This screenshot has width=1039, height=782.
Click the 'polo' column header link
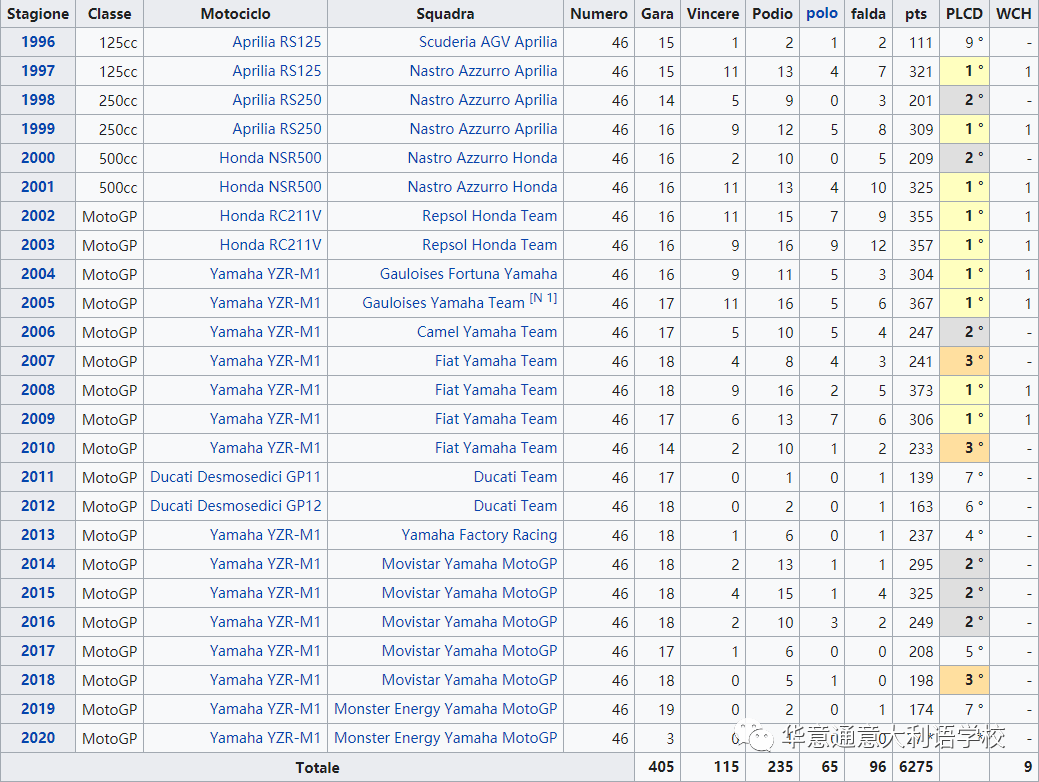[822, 13]
